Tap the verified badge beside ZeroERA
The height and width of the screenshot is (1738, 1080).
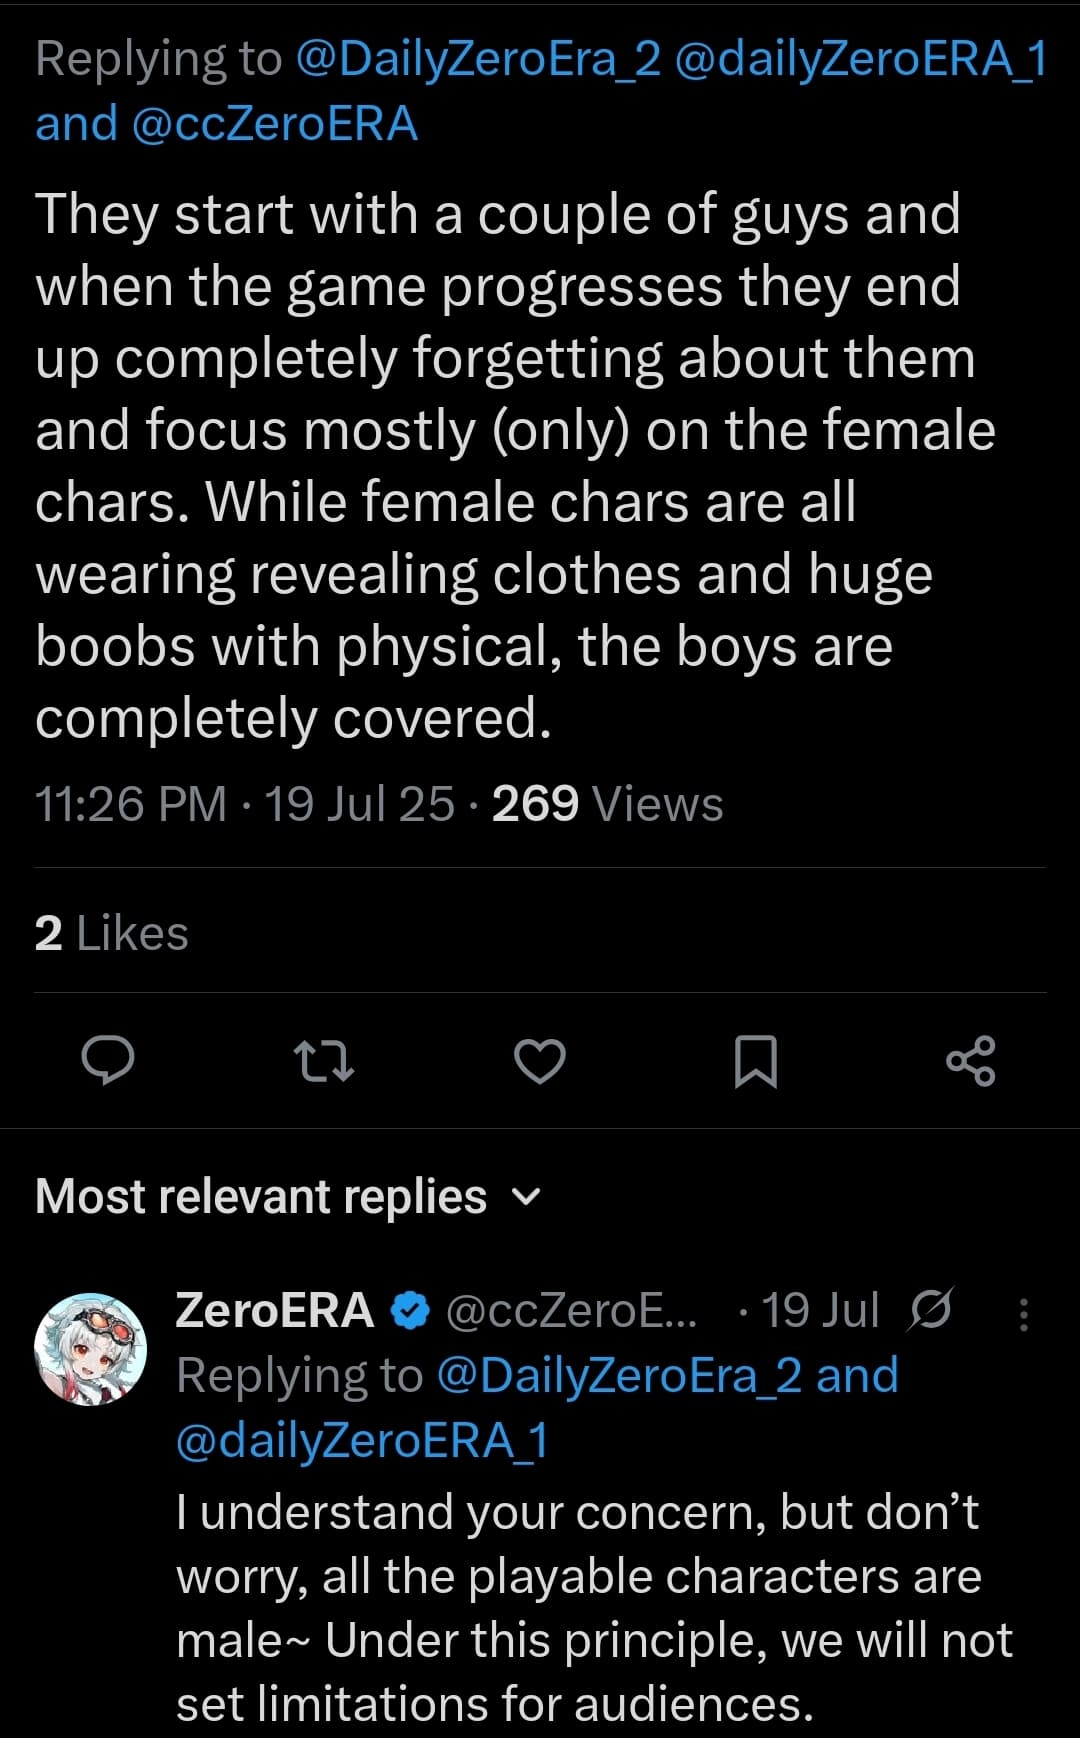(409, 1311)
